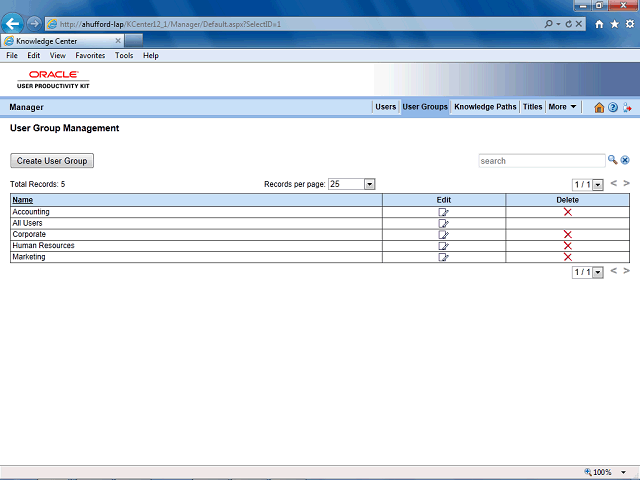Image resolution: width=640 pixels, height=480 pixels.
Task: Delete the Marketing user group
Action: point(567,257)
